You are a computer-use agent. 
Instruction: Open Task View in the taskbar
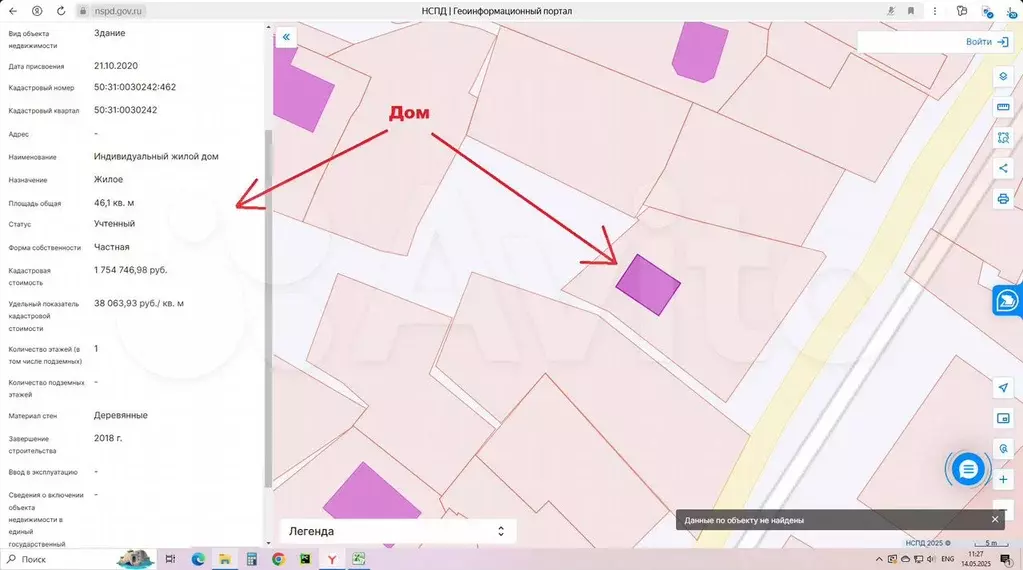coord(170,559)
